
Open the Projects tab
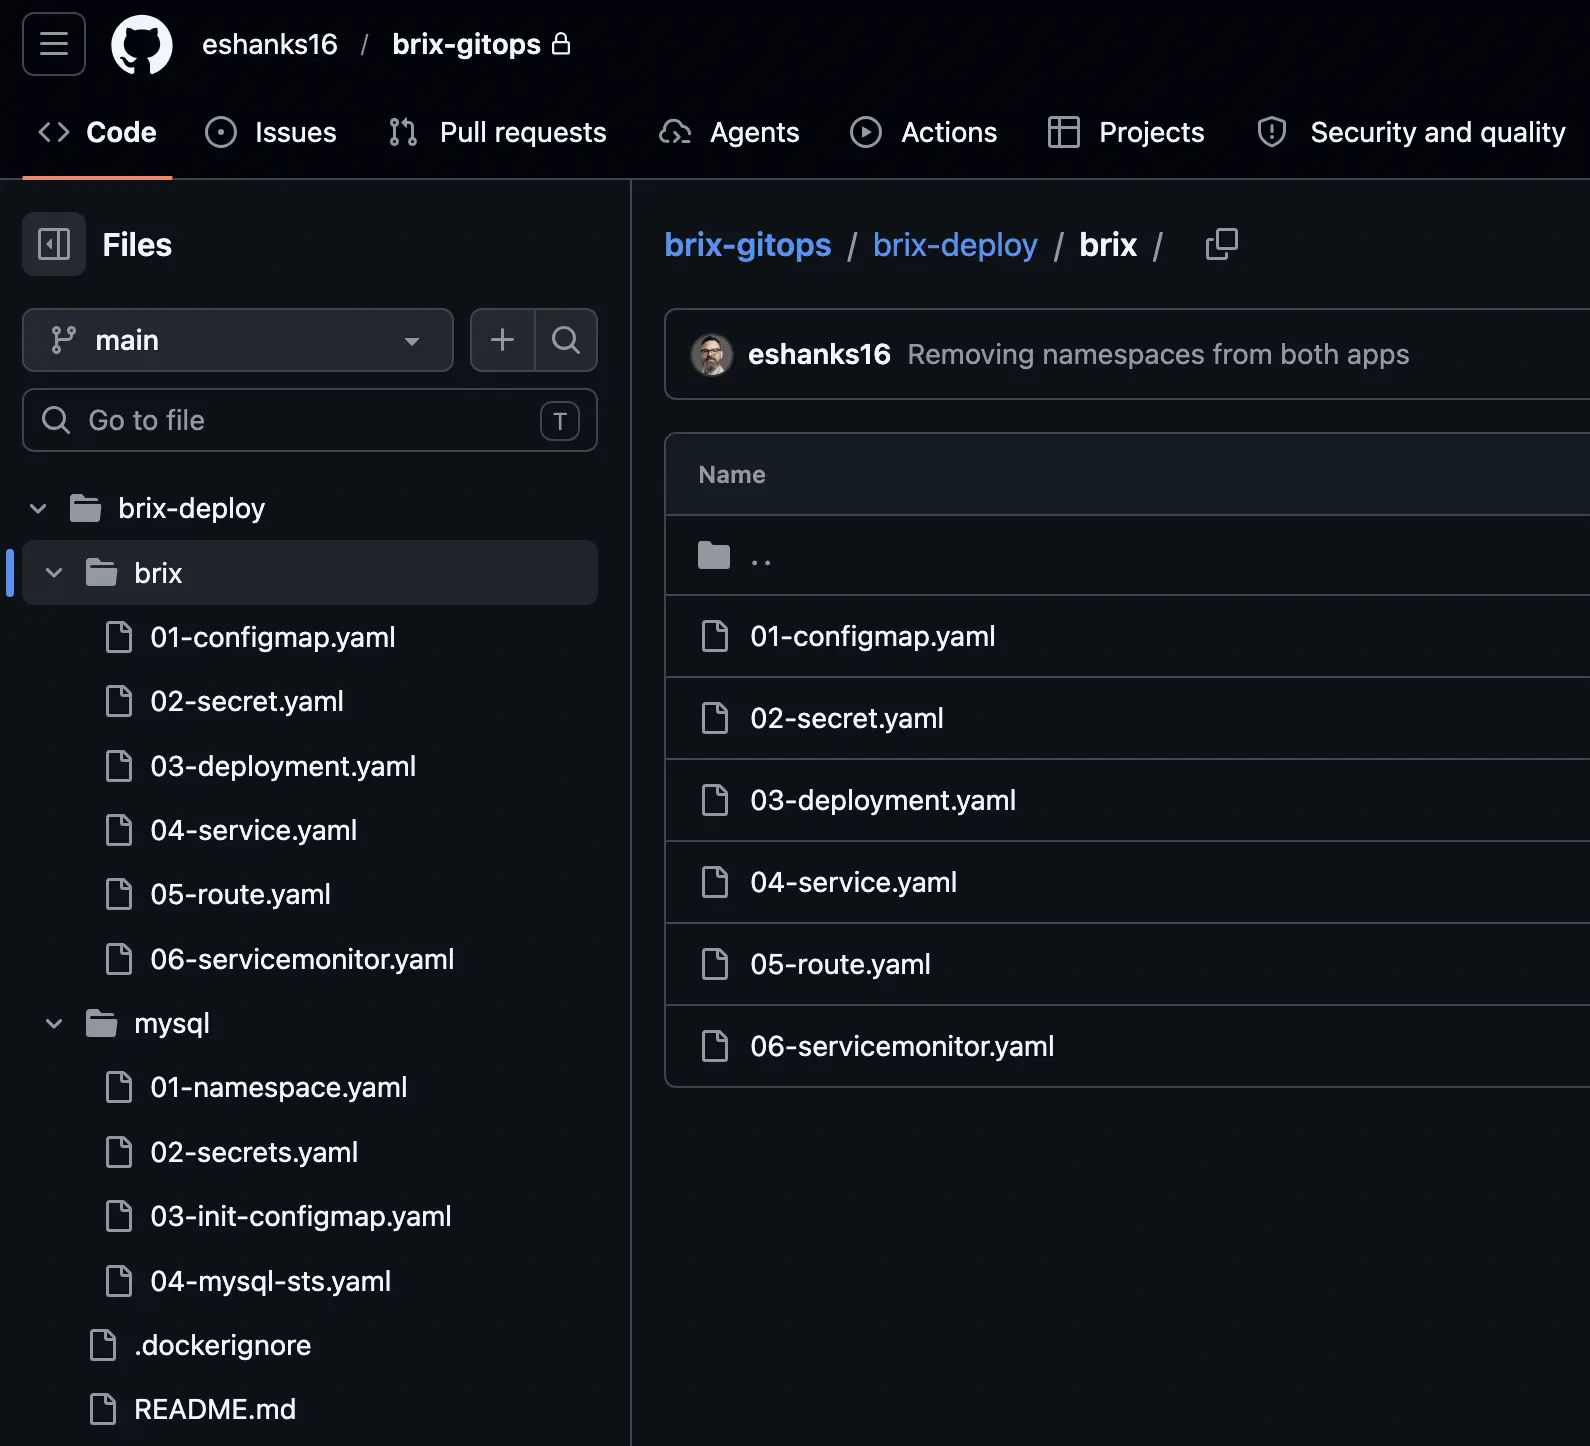coord(1126,132)
